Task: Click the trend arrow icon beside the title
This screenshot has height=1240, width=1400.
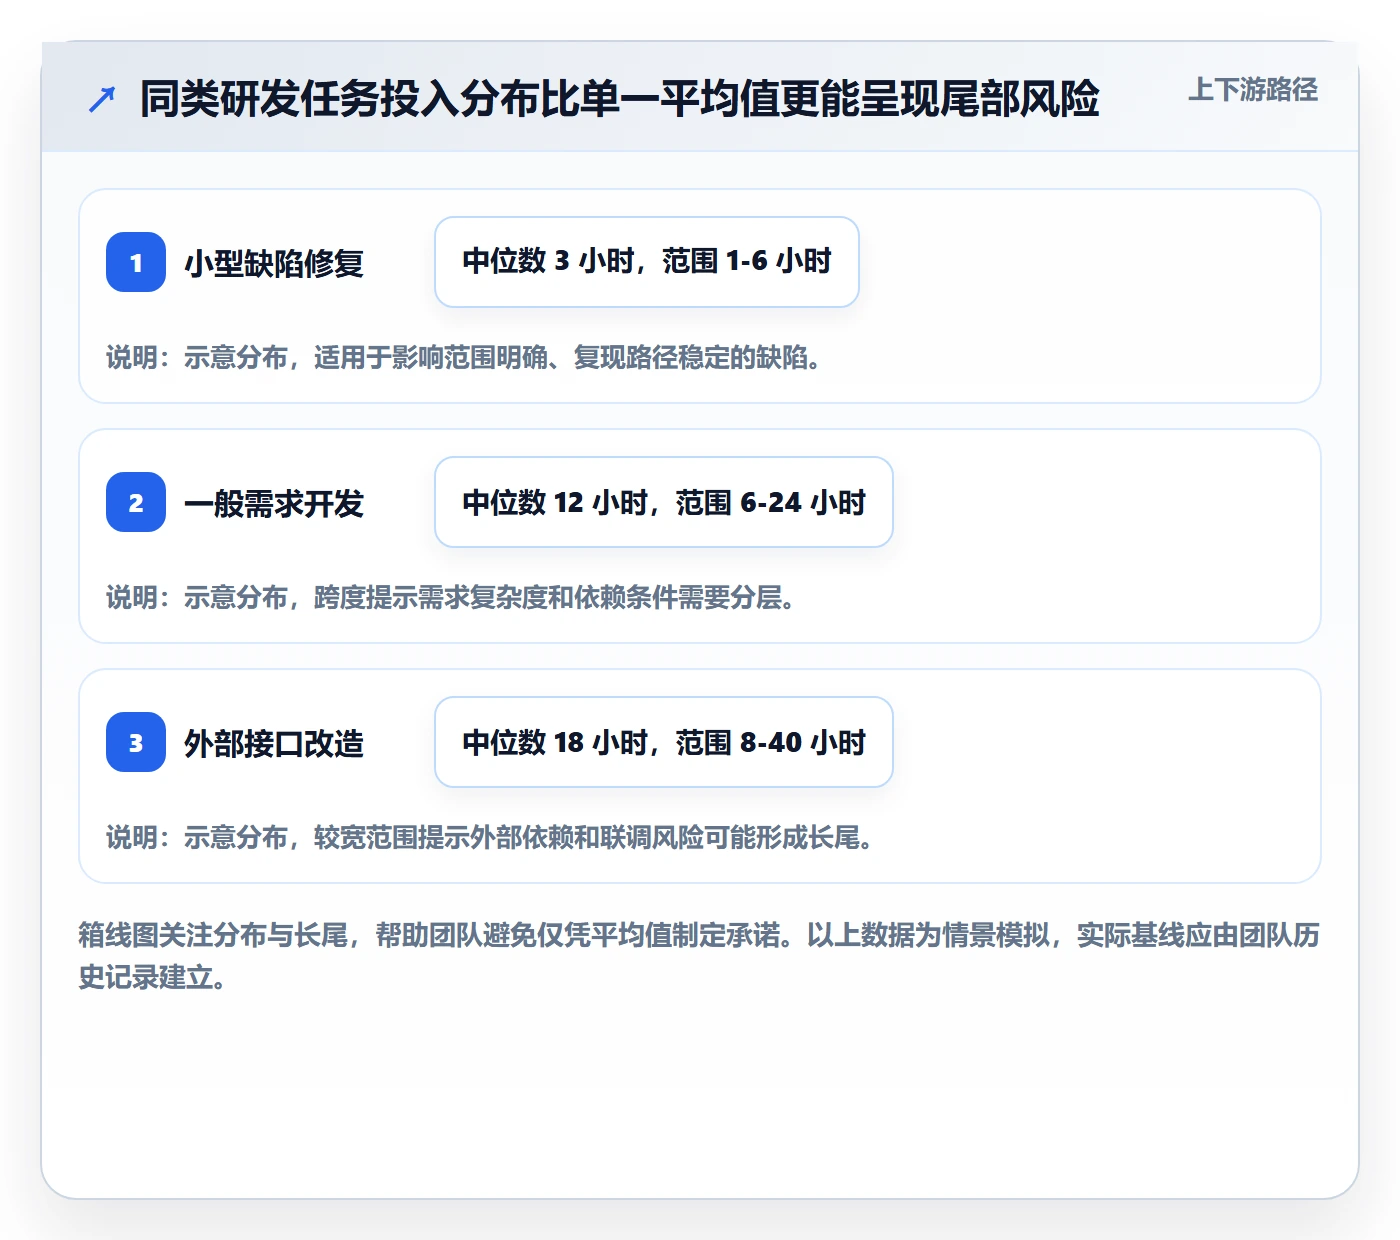Action: pyautogui.click(x=102, y=99)
